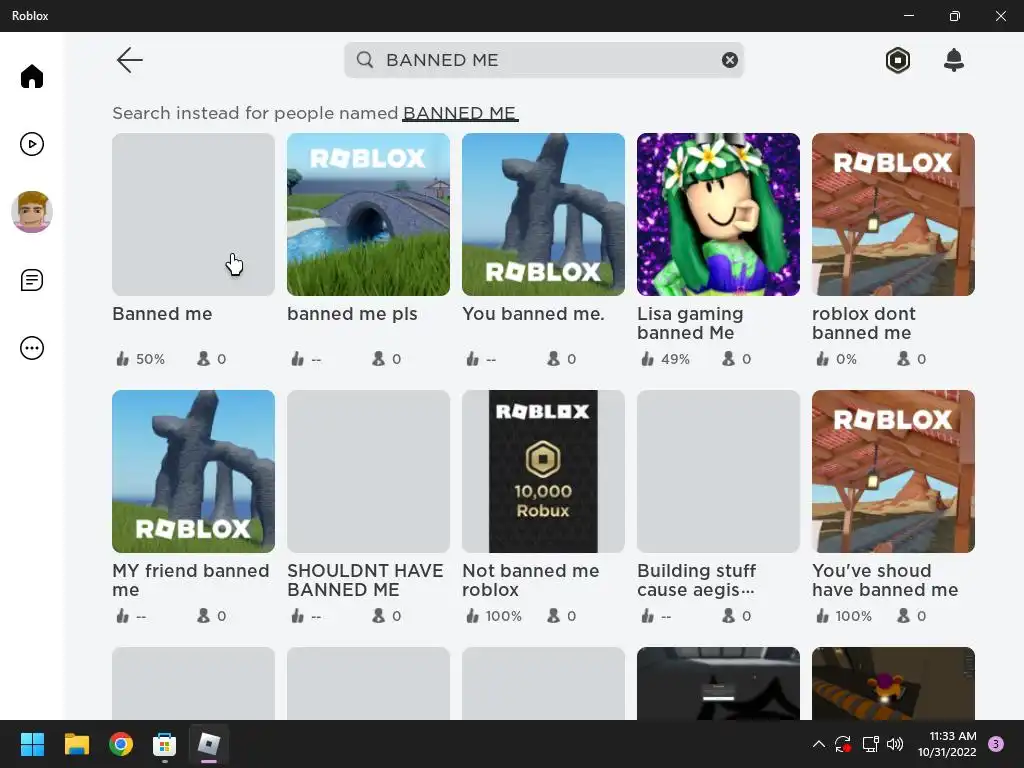Click thumbs-up icon under MY friend banned me
Screen dimensions: 1024x768
pyautogui.click(x=123, y=616)
